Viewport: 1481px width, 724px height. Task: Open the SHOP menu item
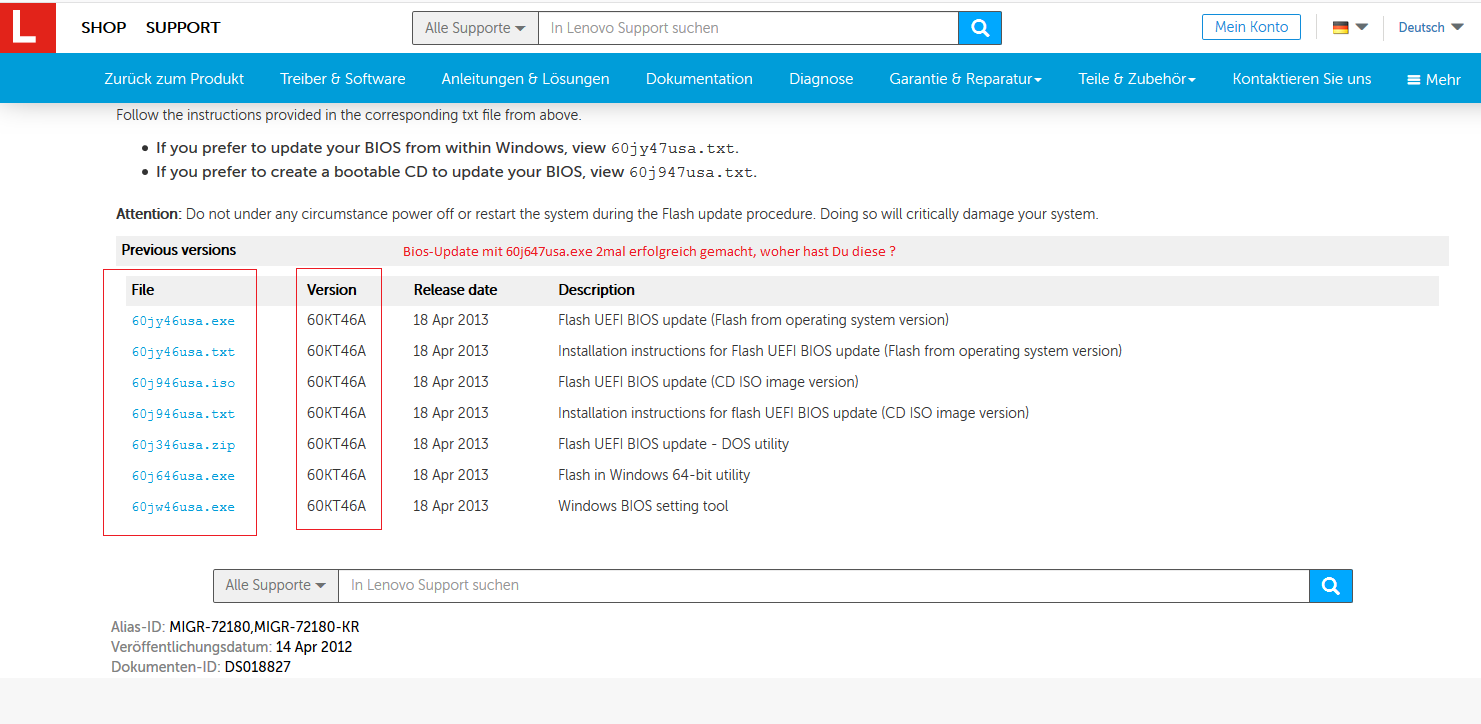point(104,28)
